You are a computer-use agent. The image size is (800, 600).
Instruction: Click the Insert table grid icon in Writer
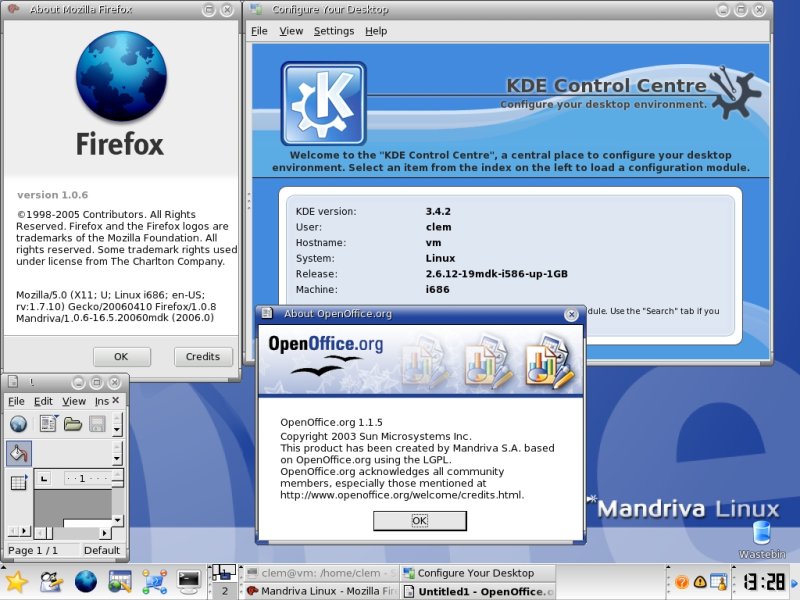click(19, 482)
